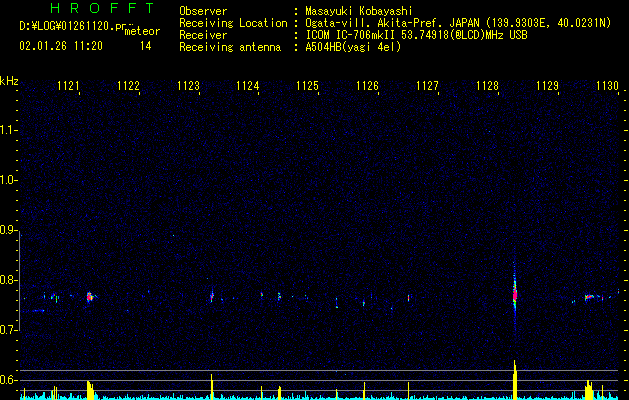This screenshot has width=629, height=400.
Task: Click the tallest yellow intensity bar below 1128
Action: (x=515, y=380)
